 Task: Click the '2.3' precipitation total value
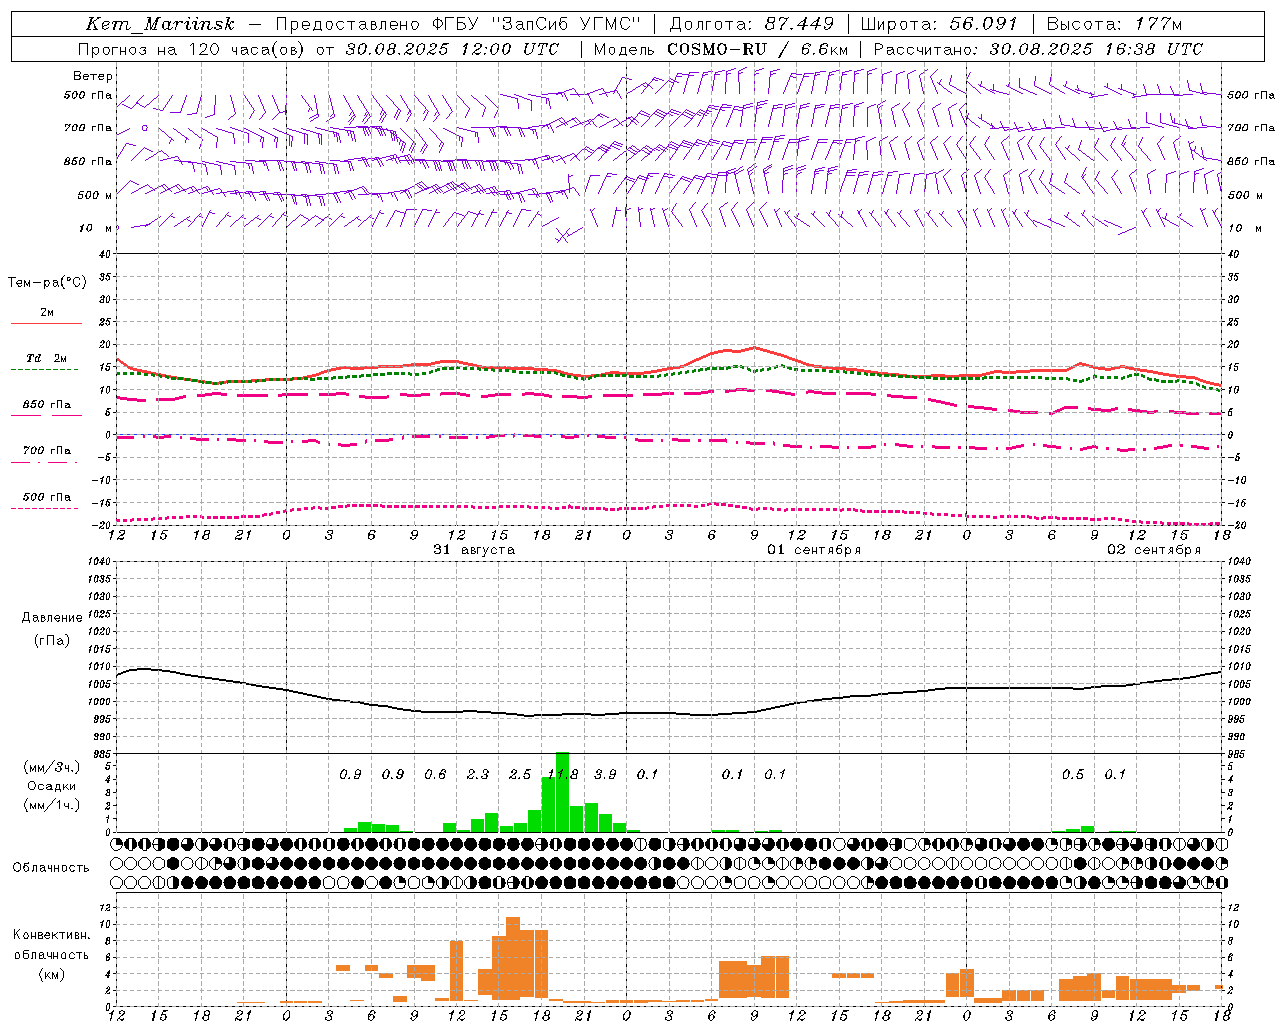(x=478, y=774)
